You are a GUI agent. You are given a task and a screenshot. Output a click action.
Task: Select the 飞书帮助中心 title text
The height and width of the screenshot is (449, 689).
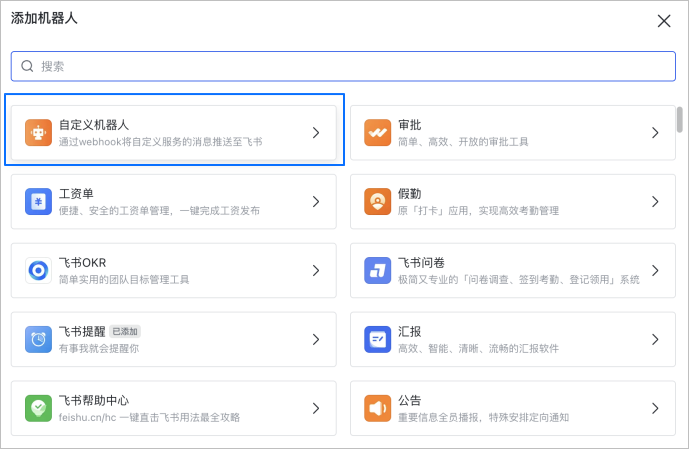point(94,401)
